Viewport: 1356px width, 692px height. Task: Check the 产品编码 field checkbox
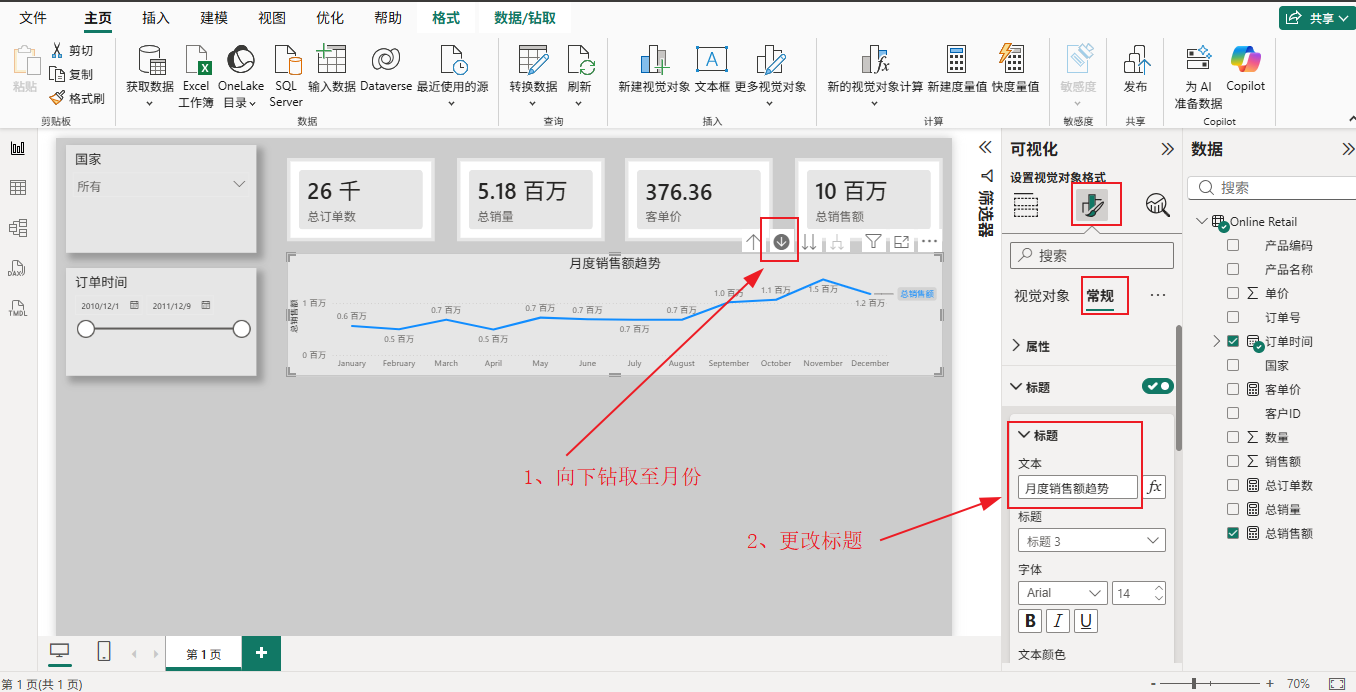[1233, 245]
